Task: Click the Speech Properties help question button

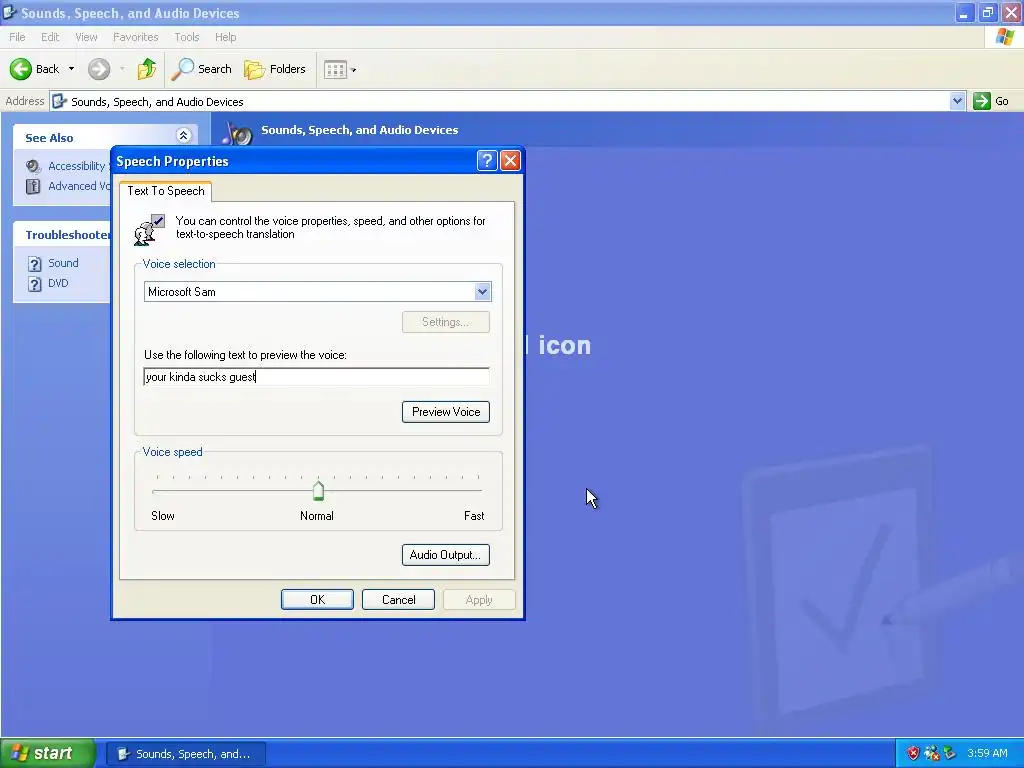Action: [487, 161]
